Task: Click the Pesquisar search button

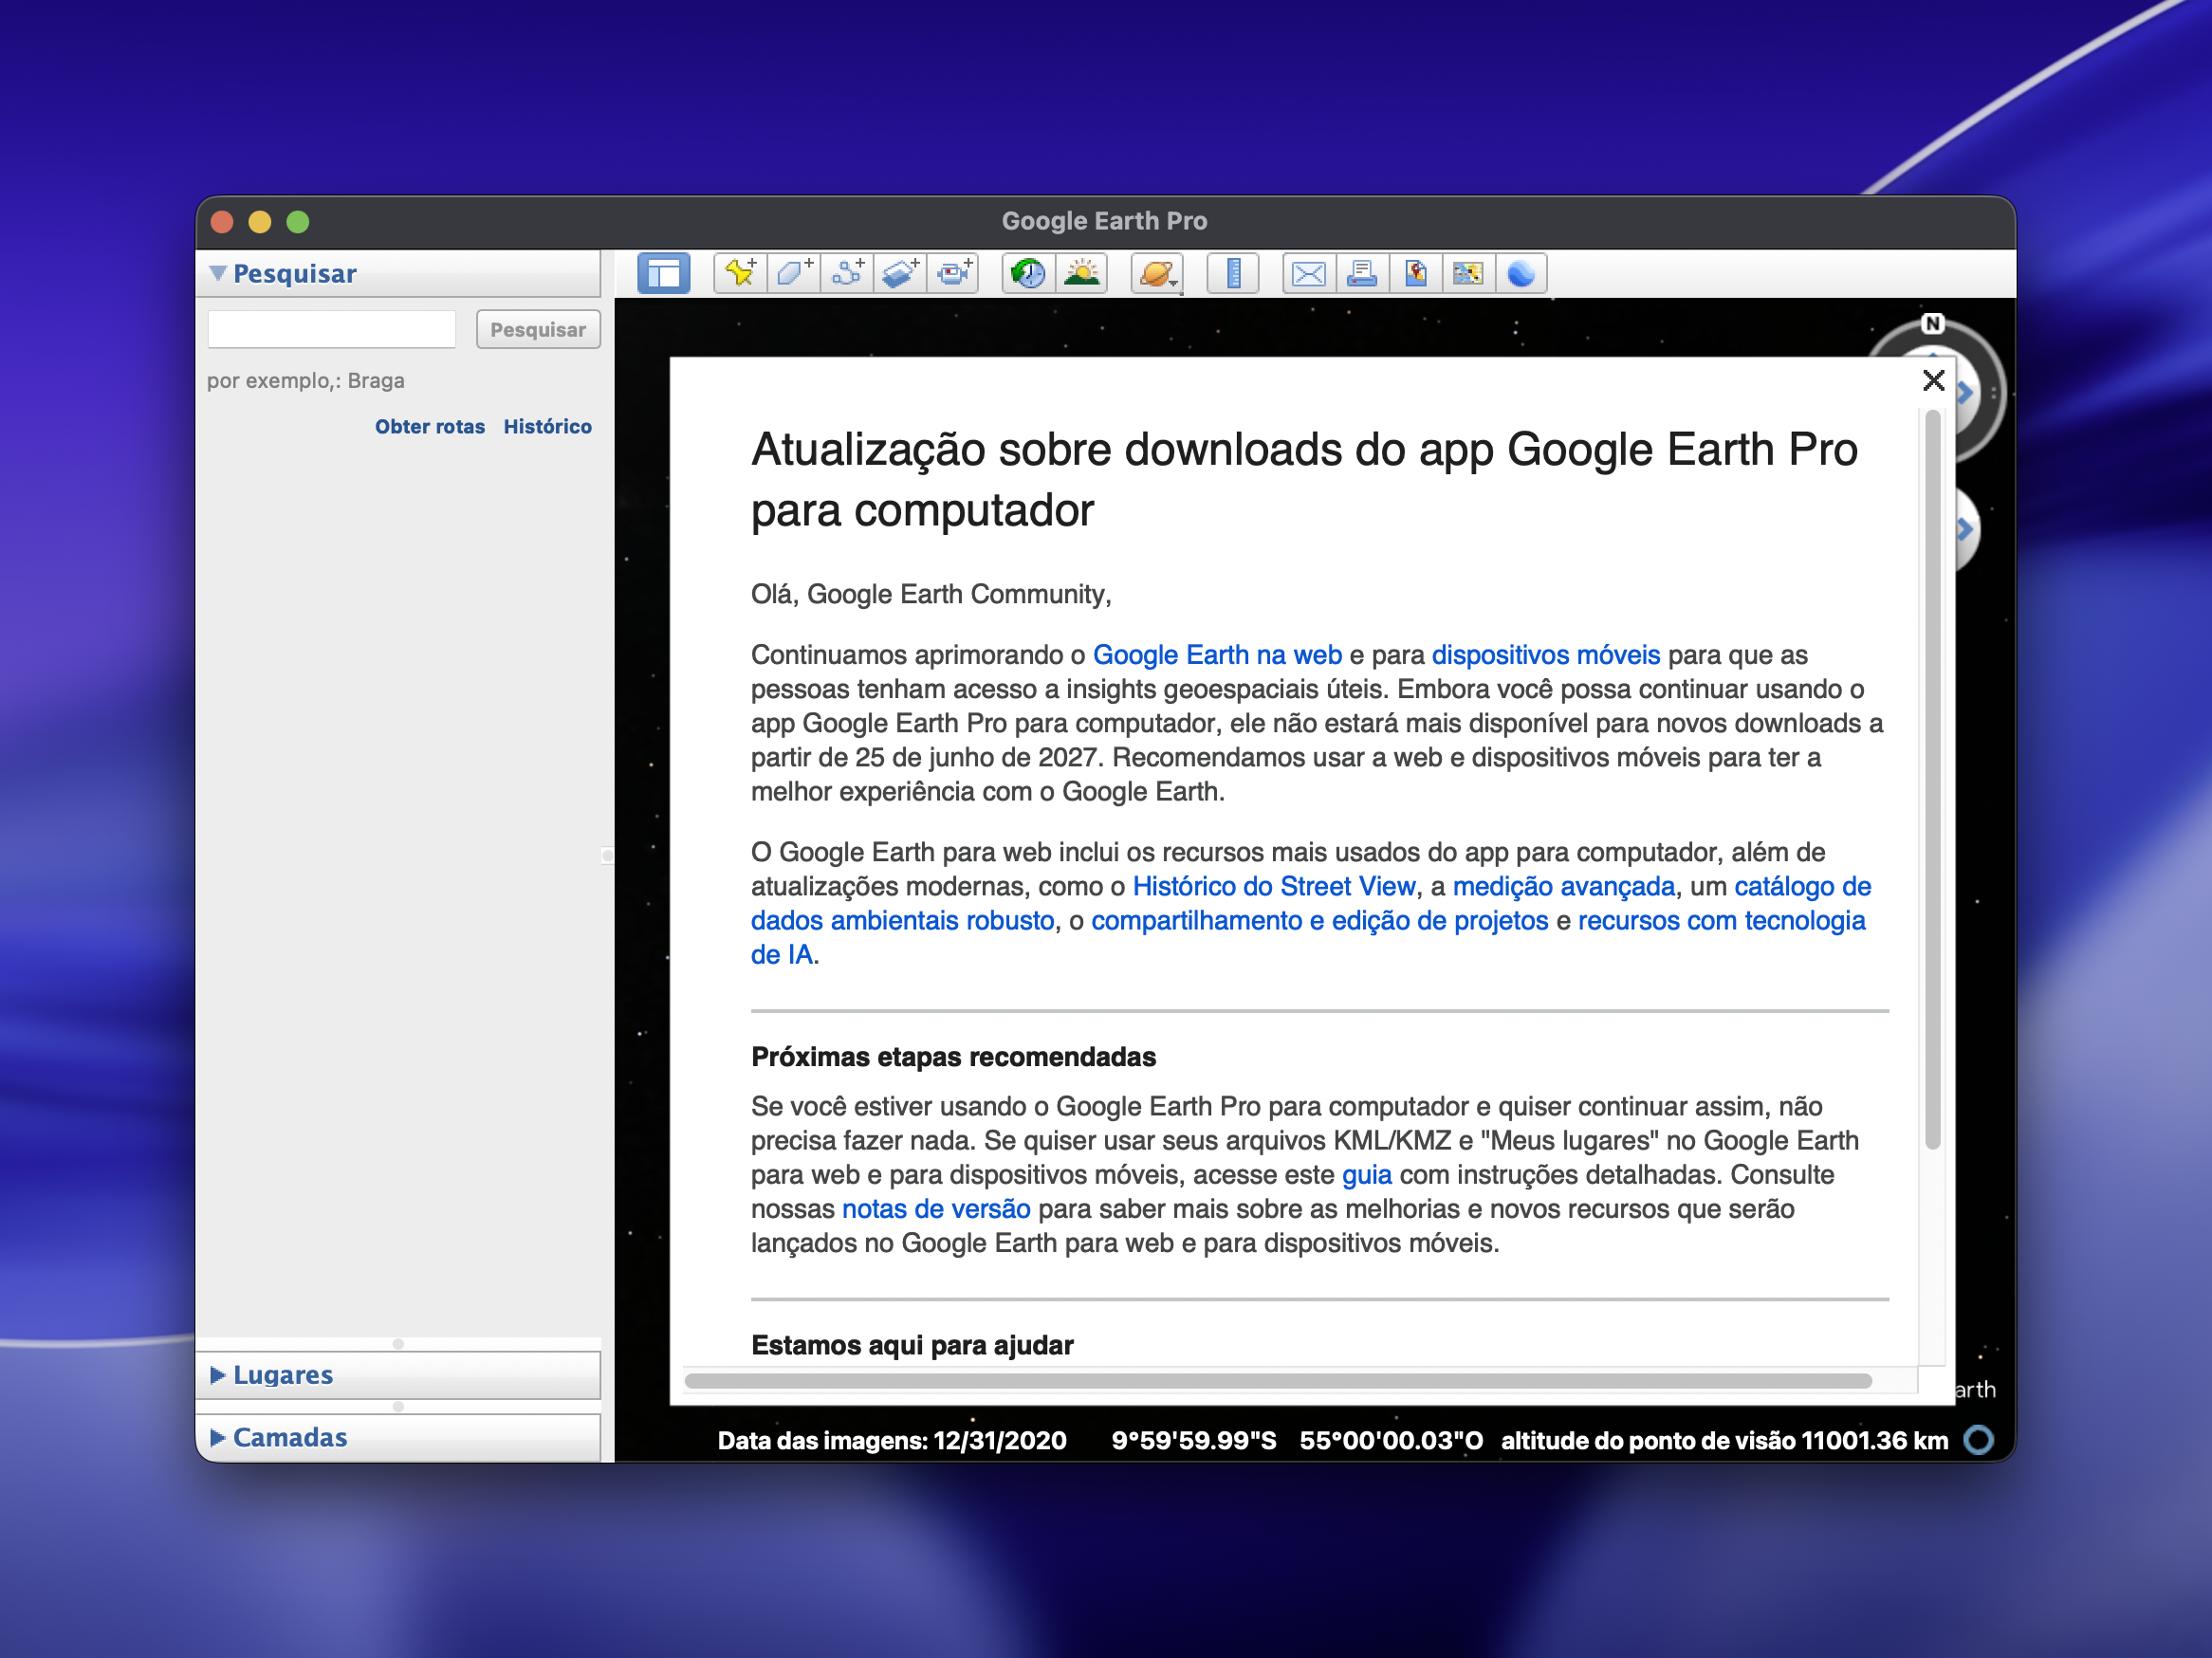Action: 538,329
